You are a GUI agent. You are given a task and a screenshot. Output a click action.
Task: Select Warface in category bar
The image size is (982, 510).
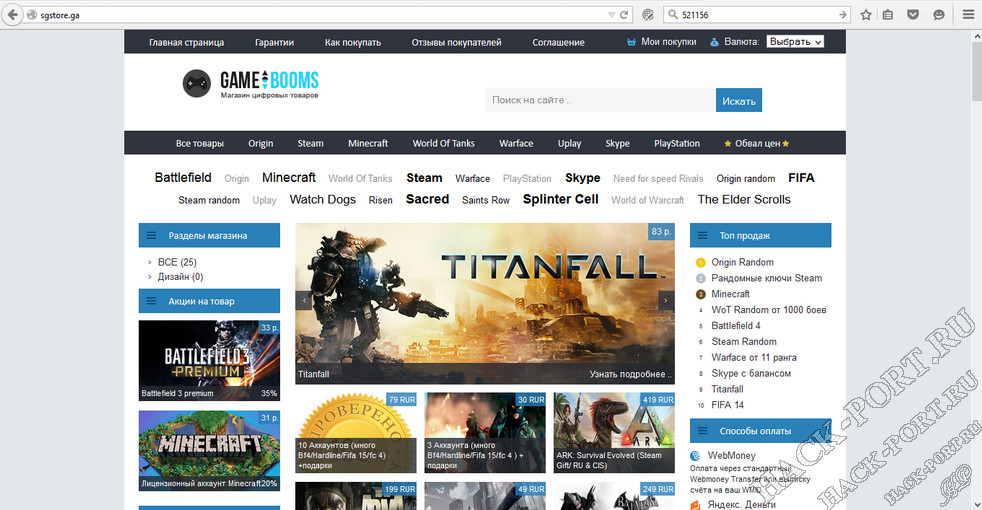(x=516, y=143)
